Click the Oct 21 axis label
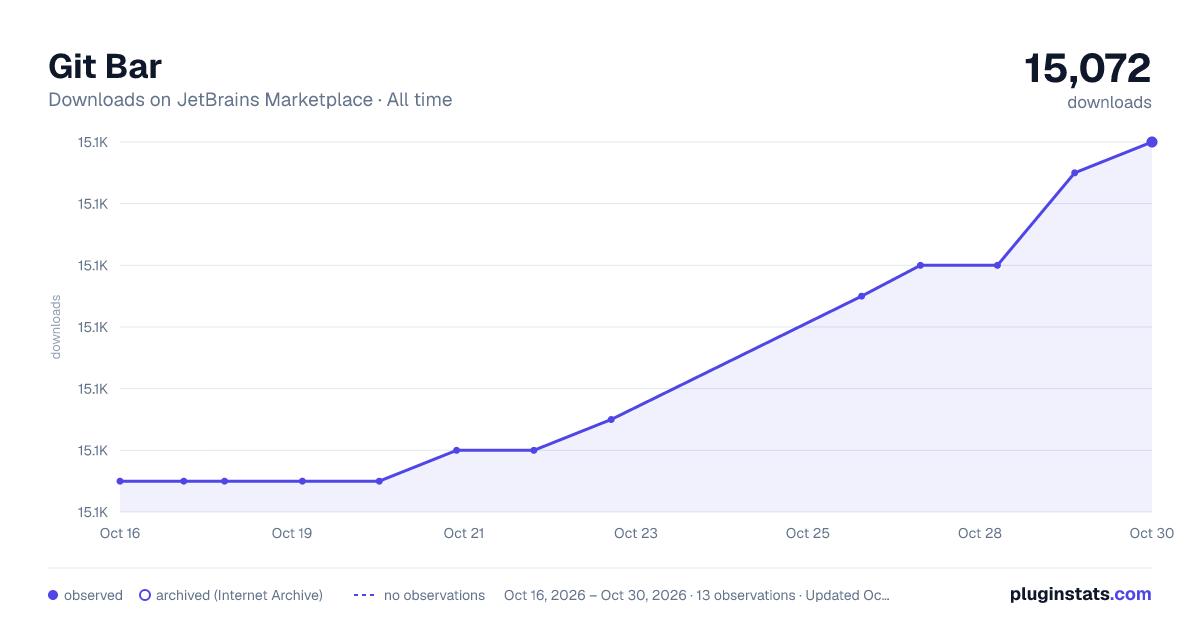This screenshot has width=1200, height=630. pos(464,533)
